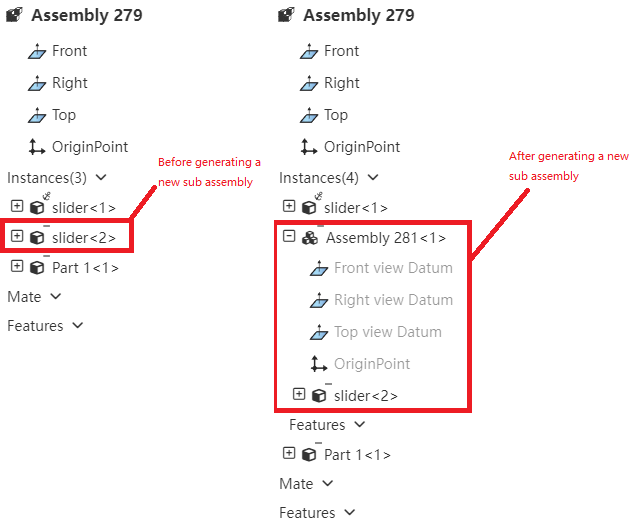Click the OriginPoint axis icon in left tree
Image resolution: width=639 pixels, height=527 pixels.
37,147
